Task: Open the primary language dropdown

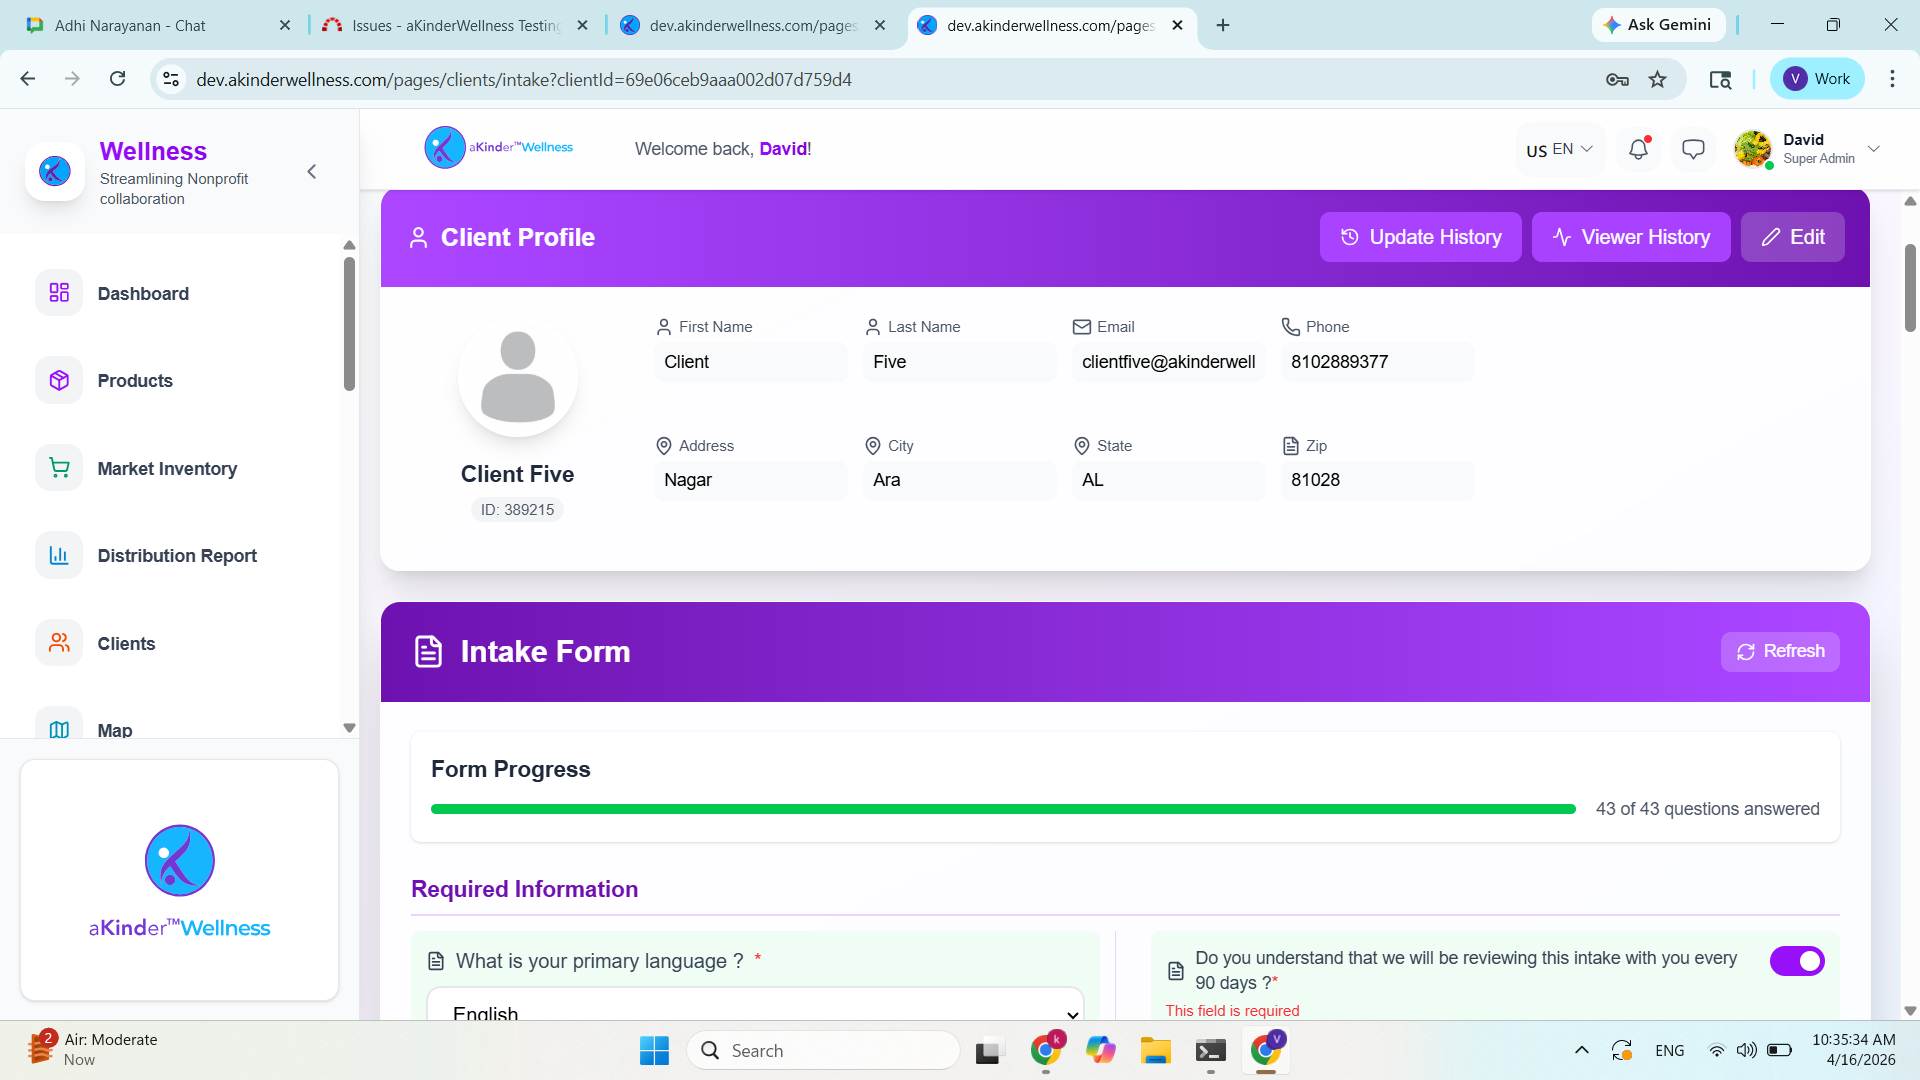Action: 755,1008
